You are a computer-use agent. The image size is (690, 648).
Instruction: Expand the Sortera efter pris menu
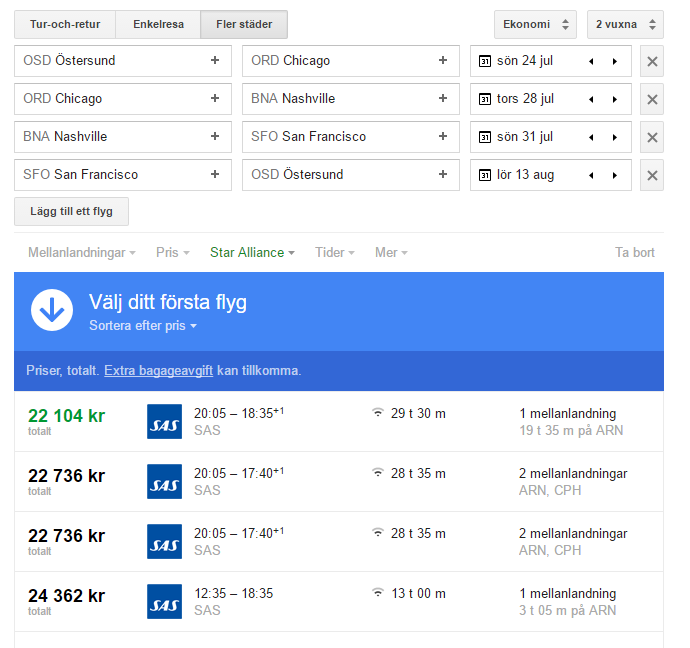(143, 326)
